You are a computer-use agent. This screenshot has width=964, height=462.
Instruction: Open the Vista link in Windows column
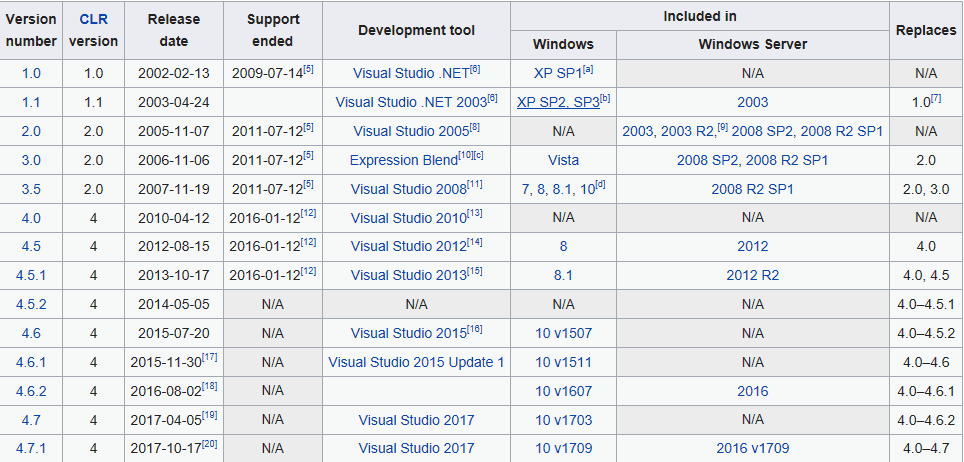click(563, 160)
